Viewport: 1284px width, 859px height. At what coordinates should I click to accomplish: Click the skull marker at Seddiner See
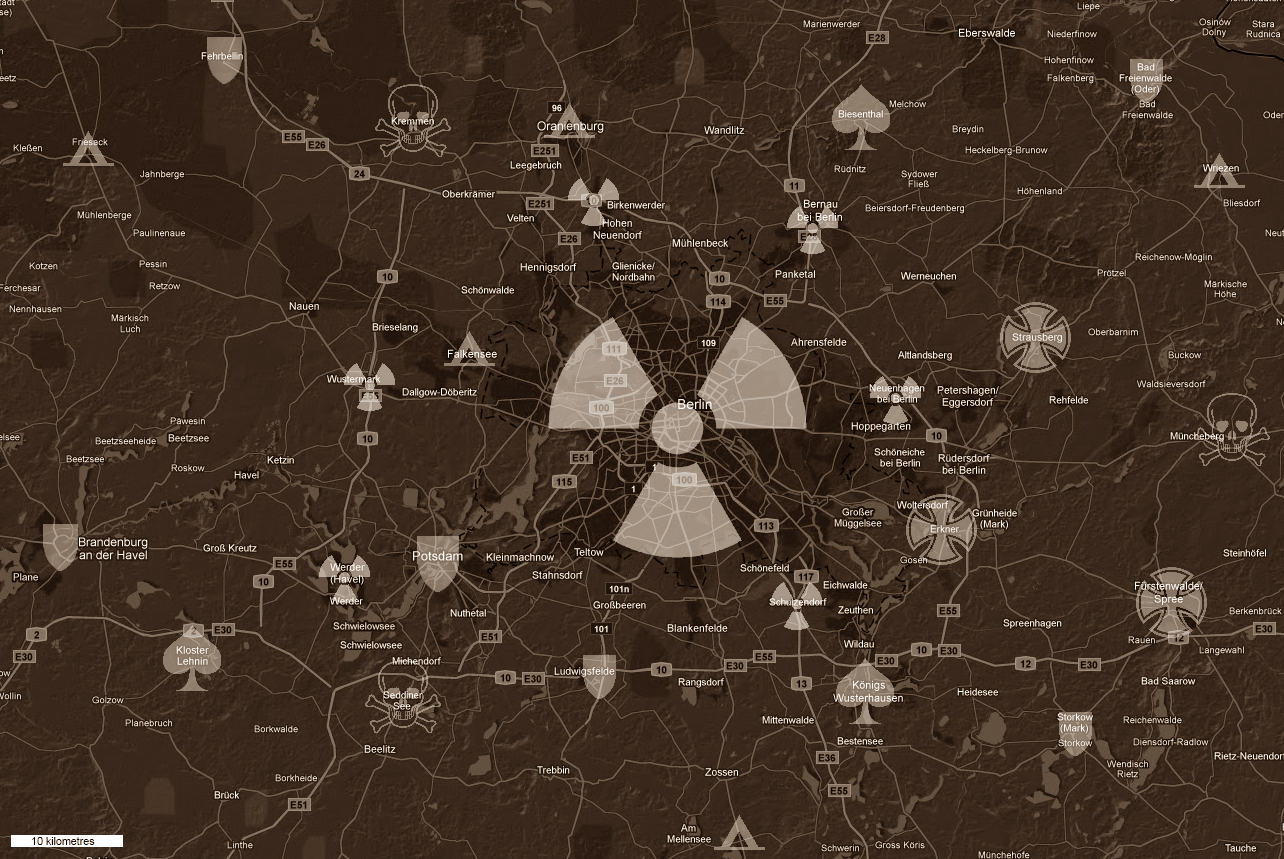pyautogui.click(x=403, y=698)
